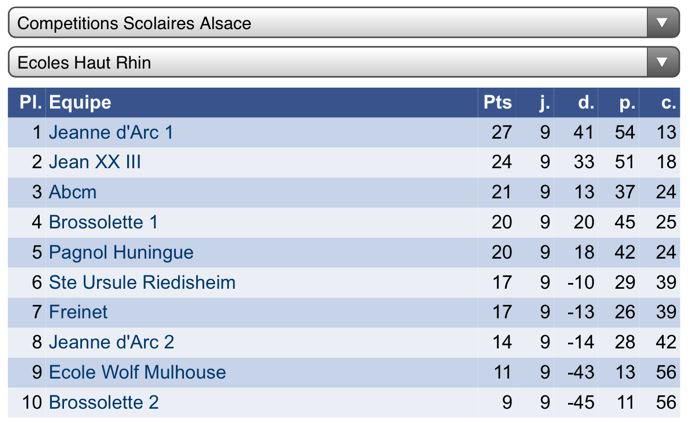
Task: Click the d. difference column header
Action: click(x=586, y=102)
